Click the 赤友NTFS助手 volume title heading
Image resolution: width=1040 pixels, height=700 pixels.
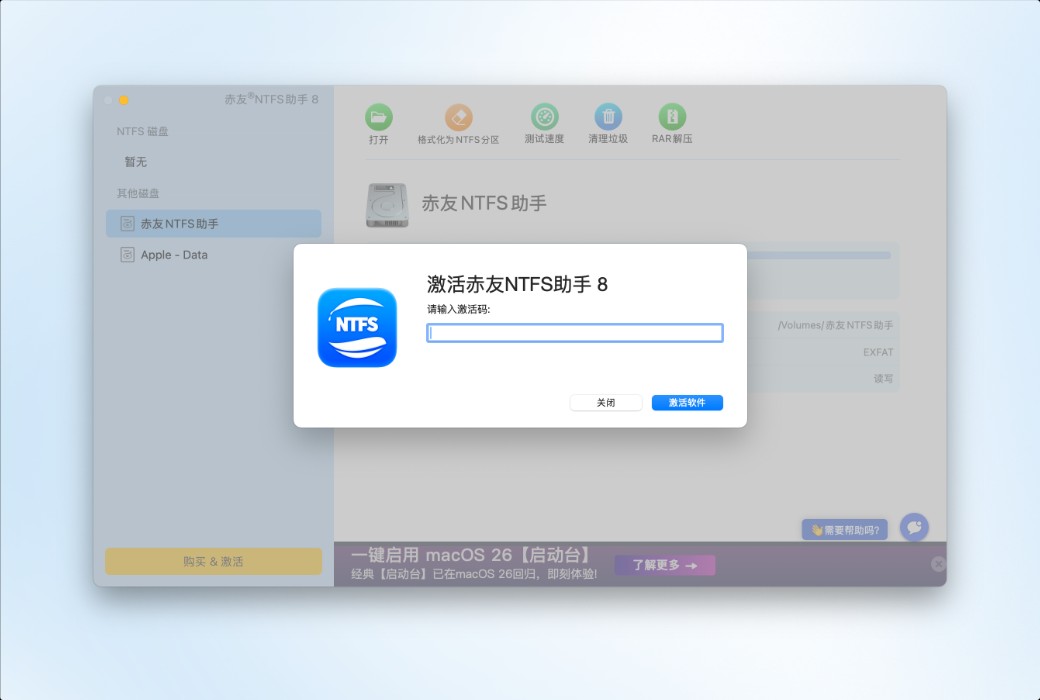[484, 203]
